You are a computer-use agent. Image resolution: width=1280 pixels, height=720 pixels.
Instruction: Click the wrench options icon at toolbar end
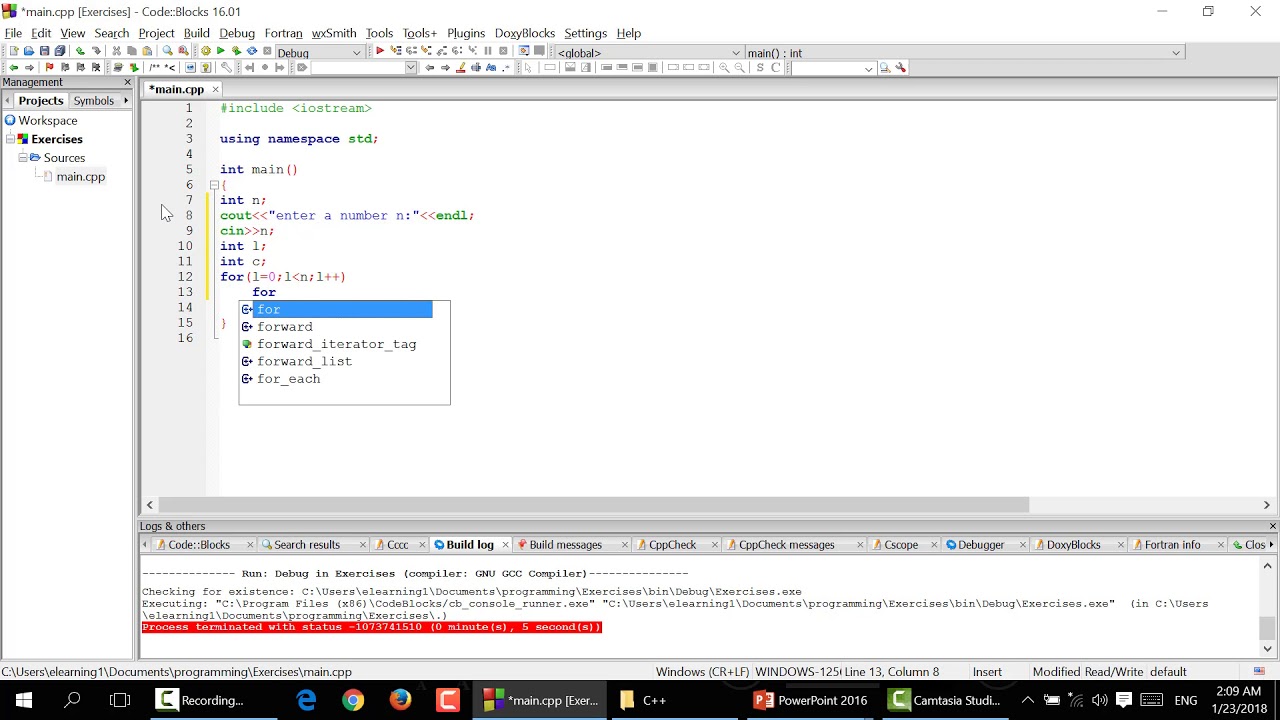click(901, 68)
